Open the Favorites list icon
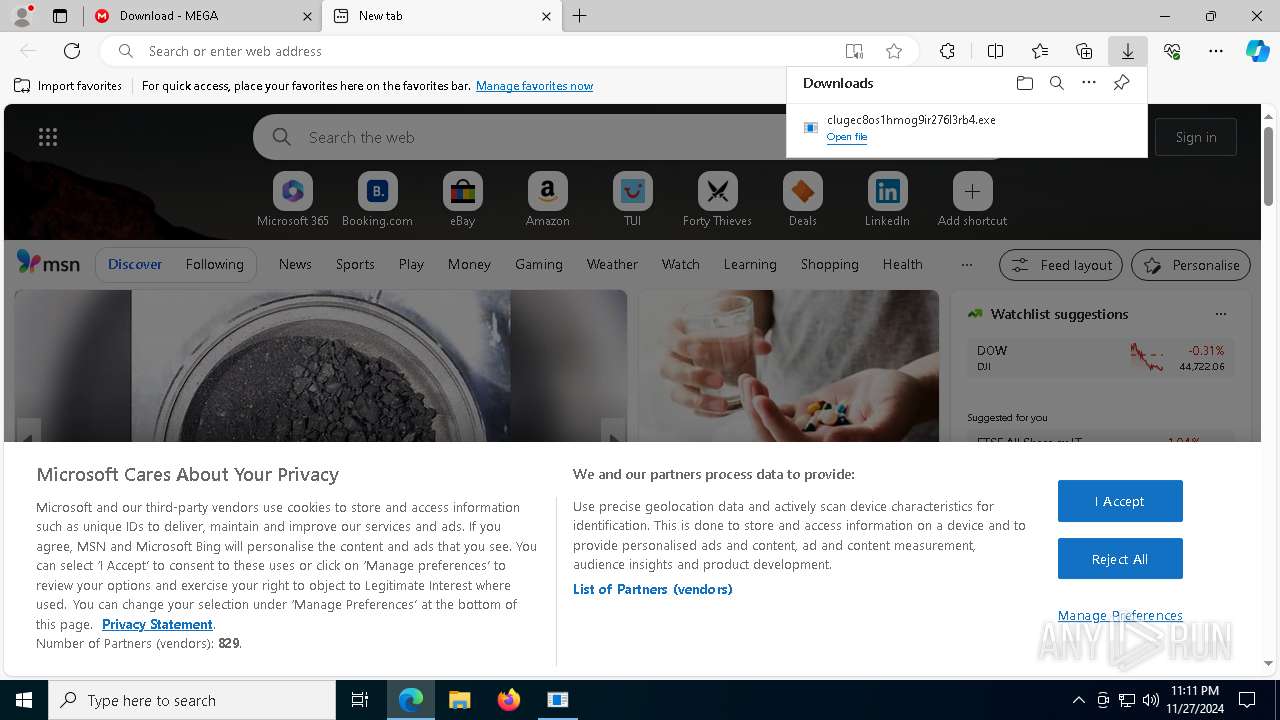 pyautogui.click(x=1040, y=51)
